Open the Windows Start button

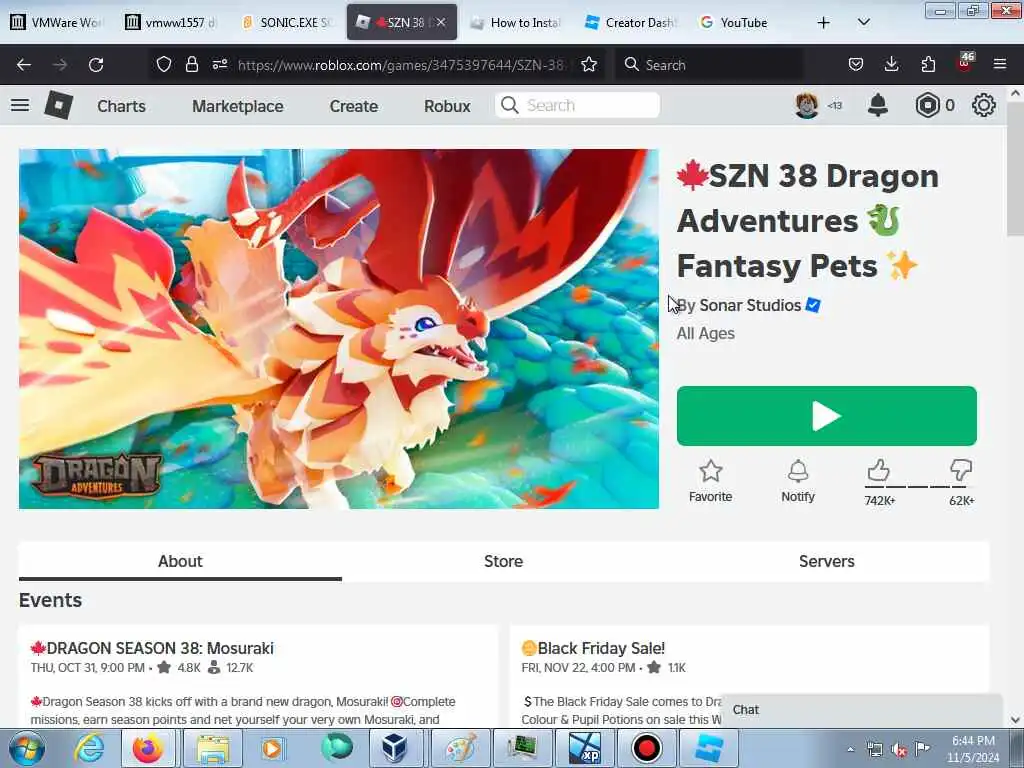click(26, 748)
